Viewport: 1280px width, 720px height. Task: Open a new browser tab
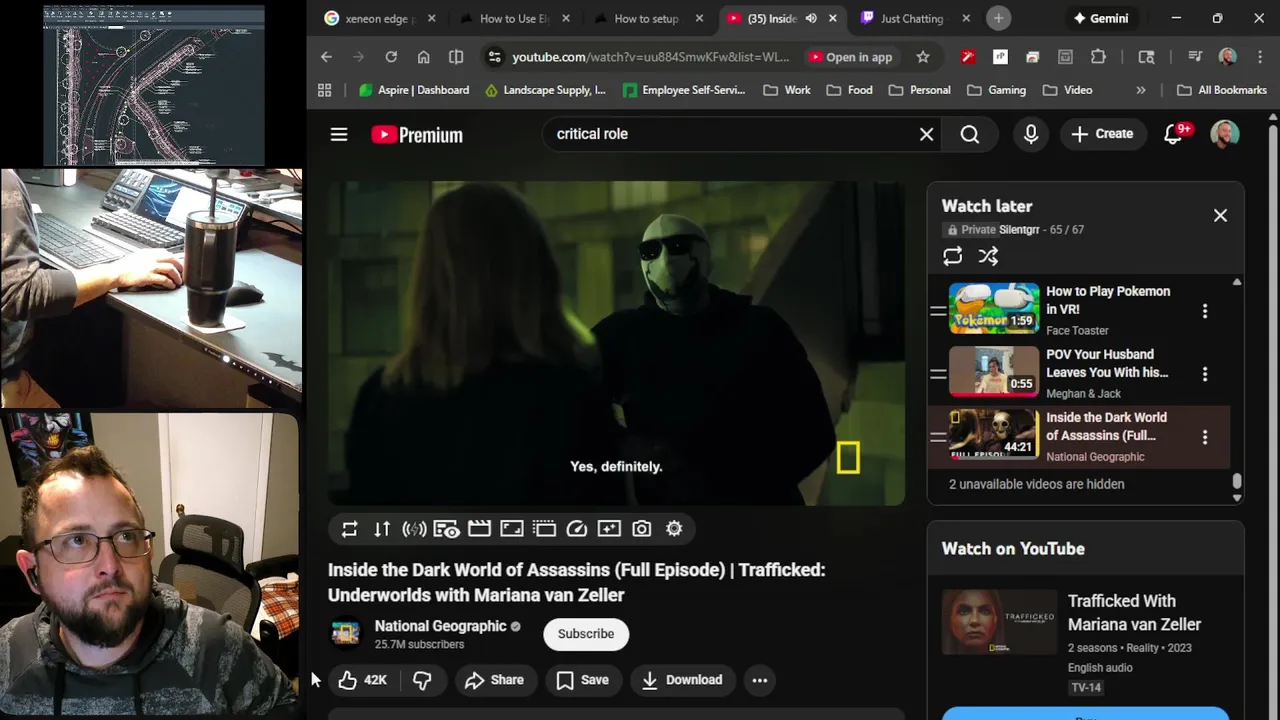(x=998, y=18)
